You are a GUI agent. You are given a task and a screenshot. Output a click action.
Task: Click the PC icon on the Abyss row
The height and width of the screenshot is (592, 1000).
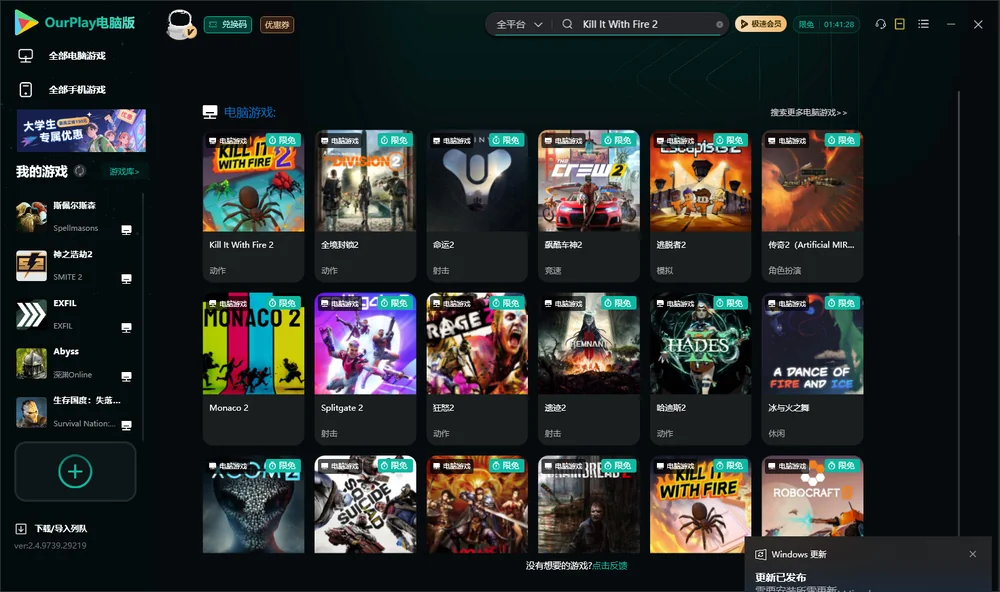[x=126, y=376]
